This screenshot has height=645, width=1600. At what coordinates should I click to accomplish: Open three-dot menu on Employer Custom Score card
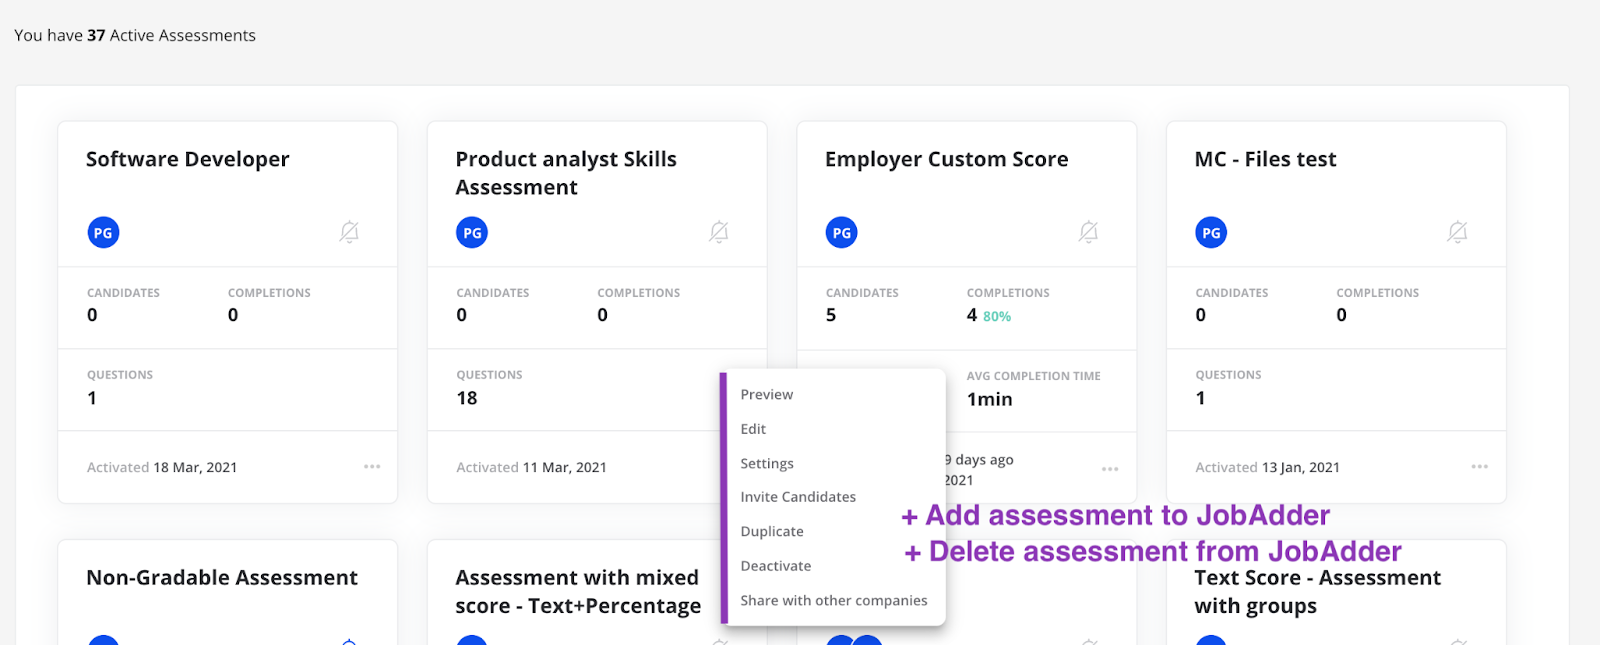pos(1110,469)
